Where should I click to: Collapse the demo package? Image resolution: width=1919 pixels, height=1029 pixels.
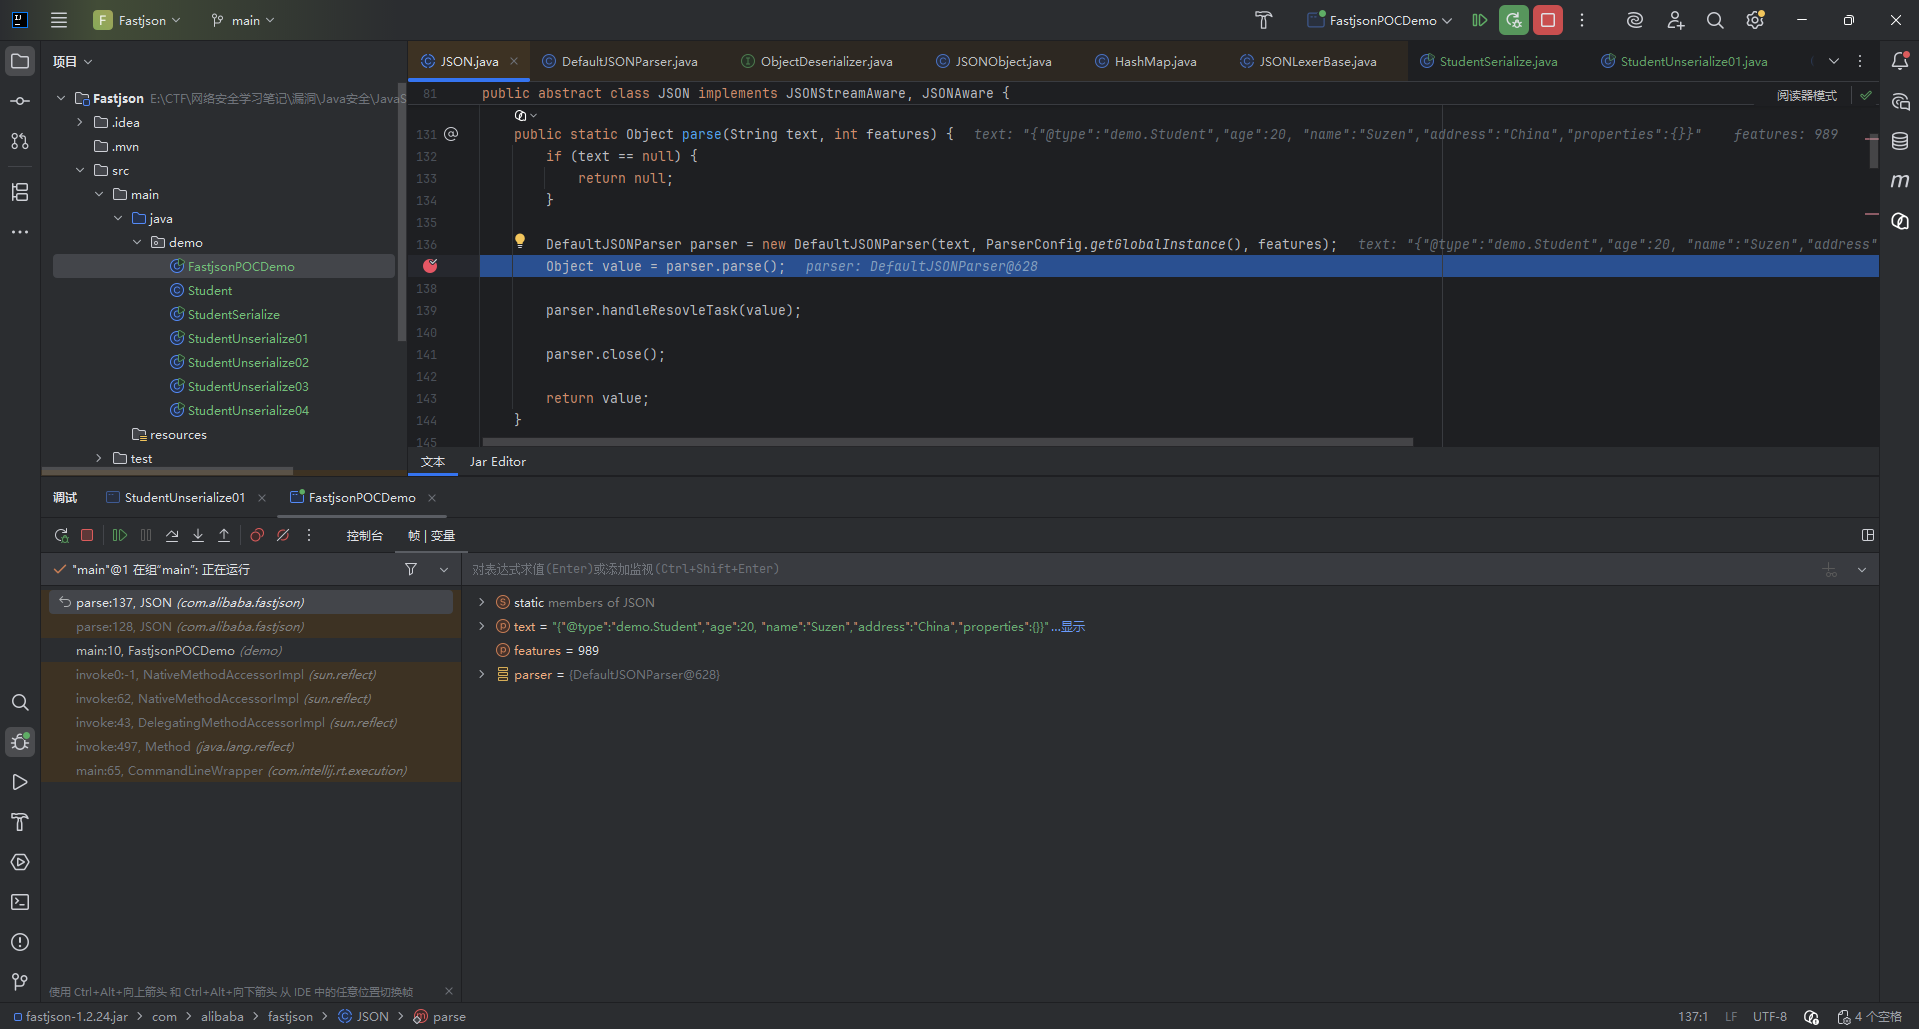tap(137, 242)
